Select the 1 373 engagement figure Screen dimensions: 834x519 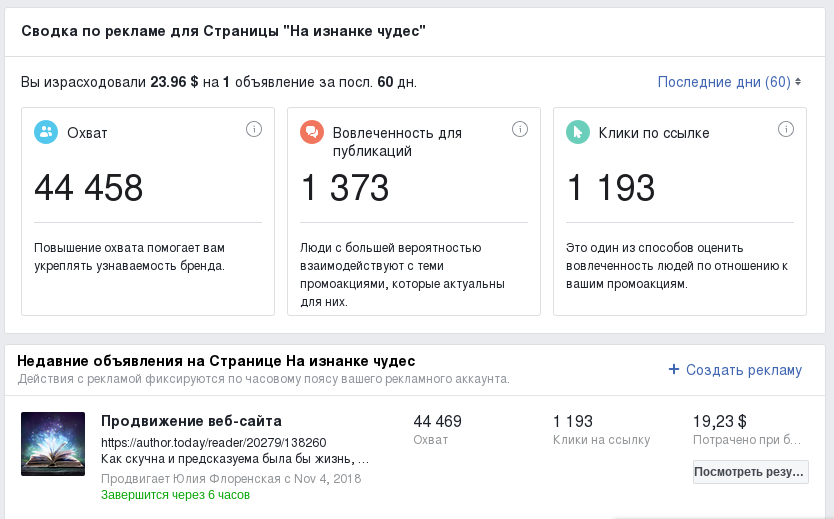(345, 188)
